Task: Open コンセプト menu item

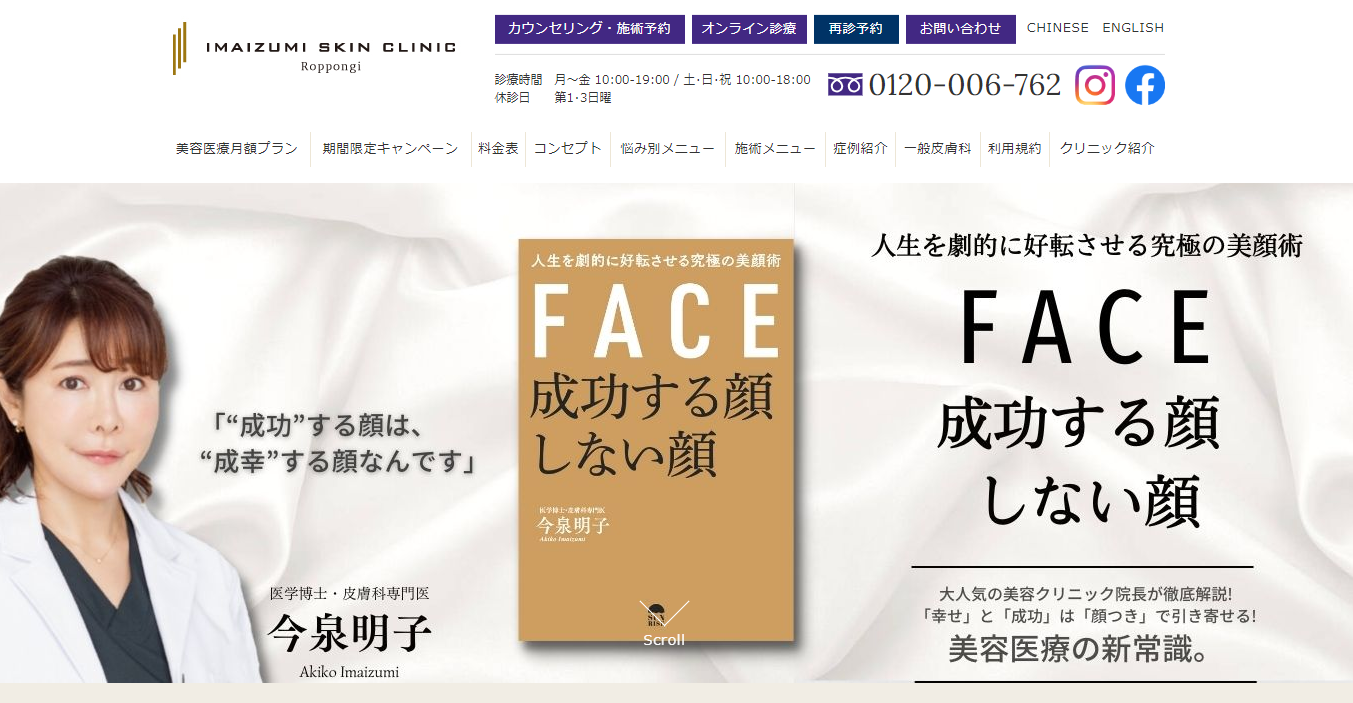Action: click(567, 148)
